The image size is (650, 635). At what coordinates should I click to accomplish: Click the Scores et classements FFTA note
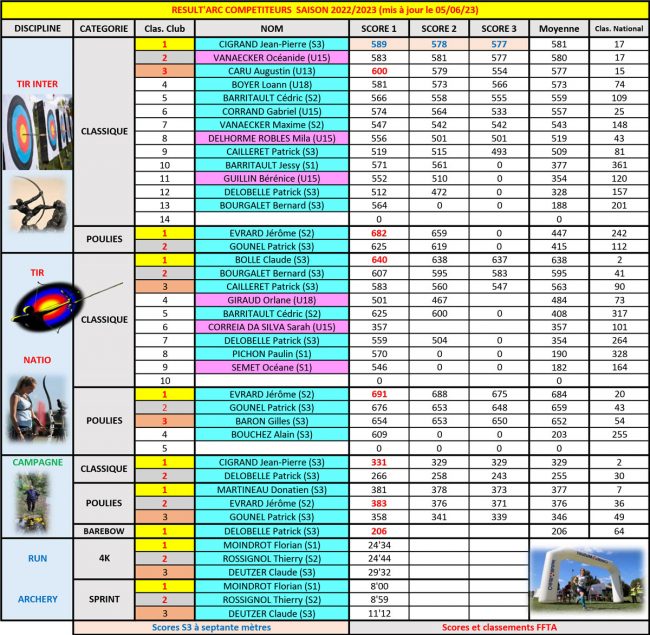tap(499, 628)
